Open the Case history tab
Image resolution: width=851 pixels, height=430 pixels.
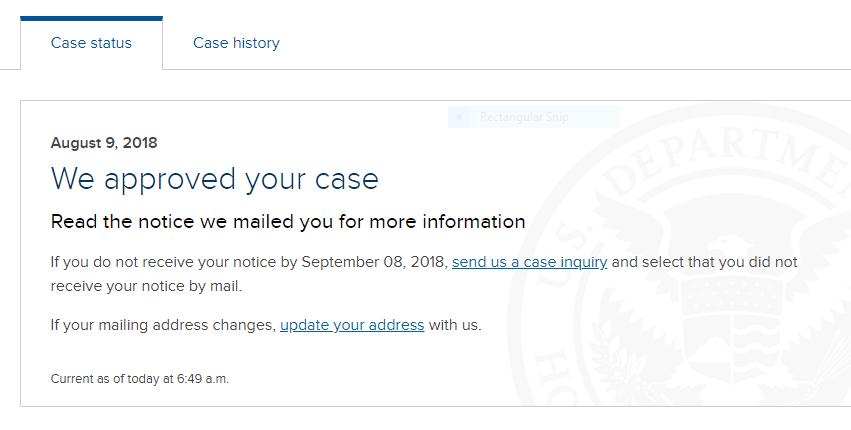(x=236, y=43)
